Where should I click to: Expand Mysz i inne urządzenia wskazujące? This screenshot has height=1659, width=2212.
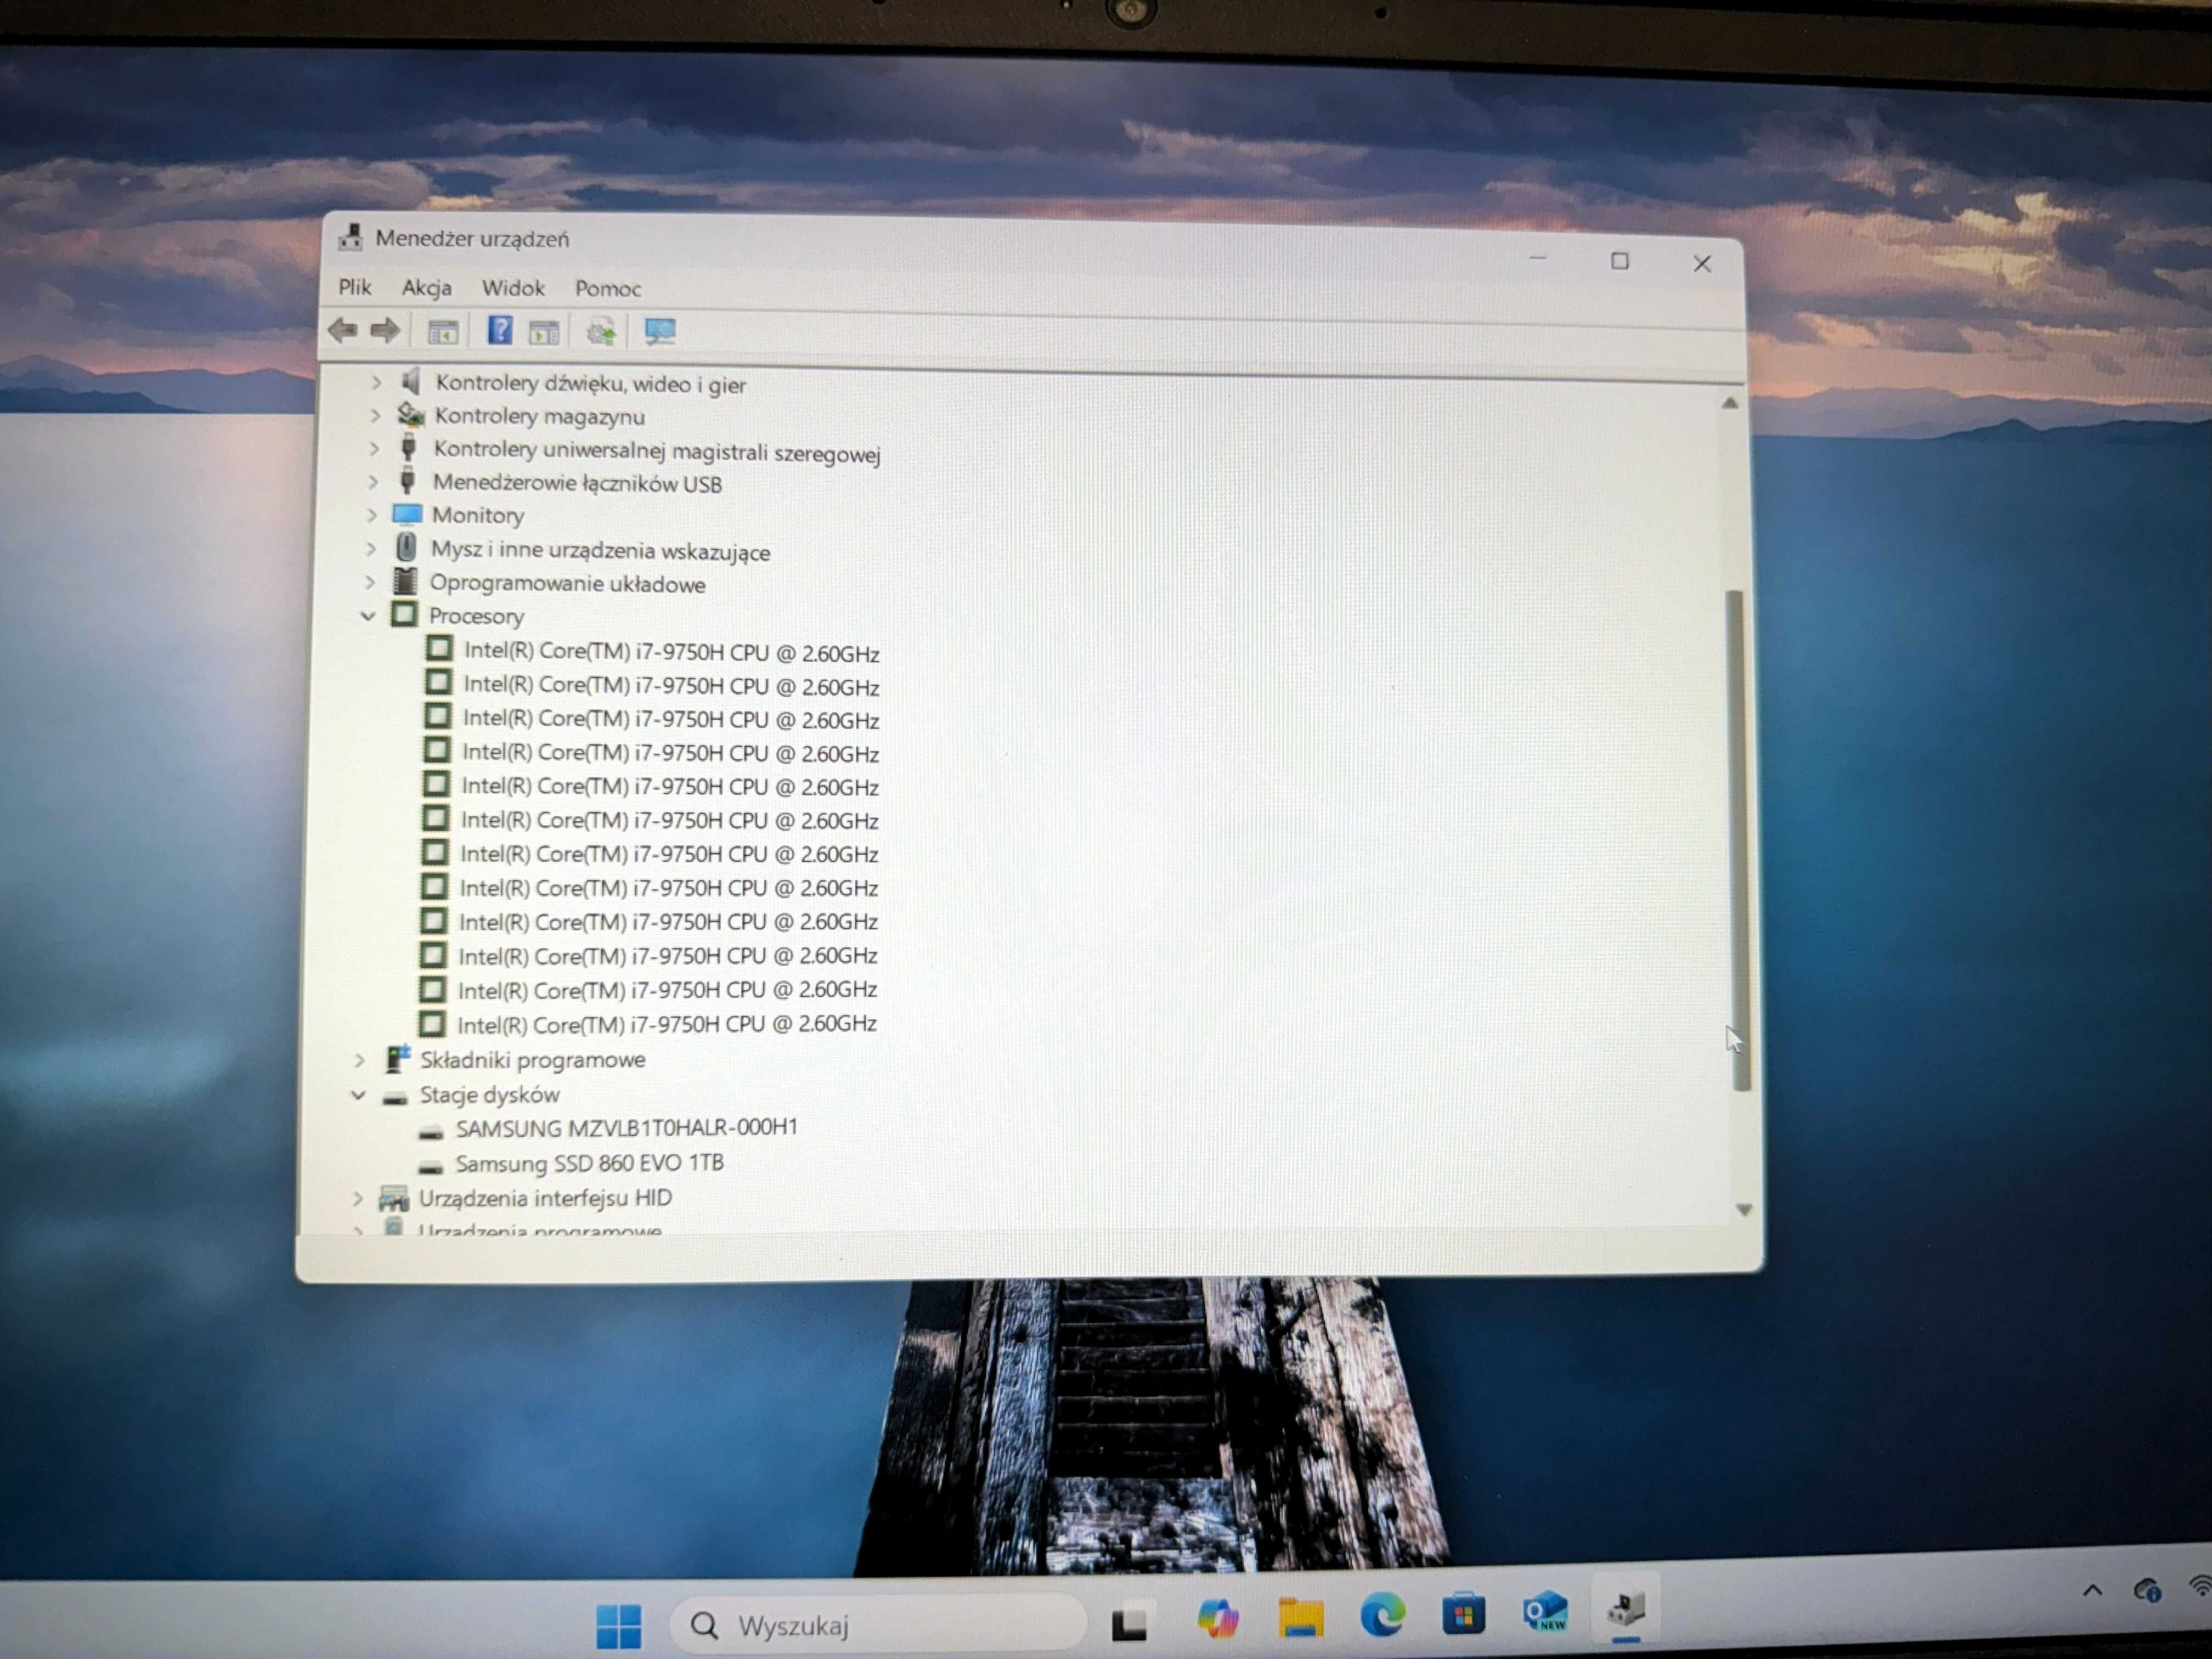pyautogui.click(x=371, y=548)
